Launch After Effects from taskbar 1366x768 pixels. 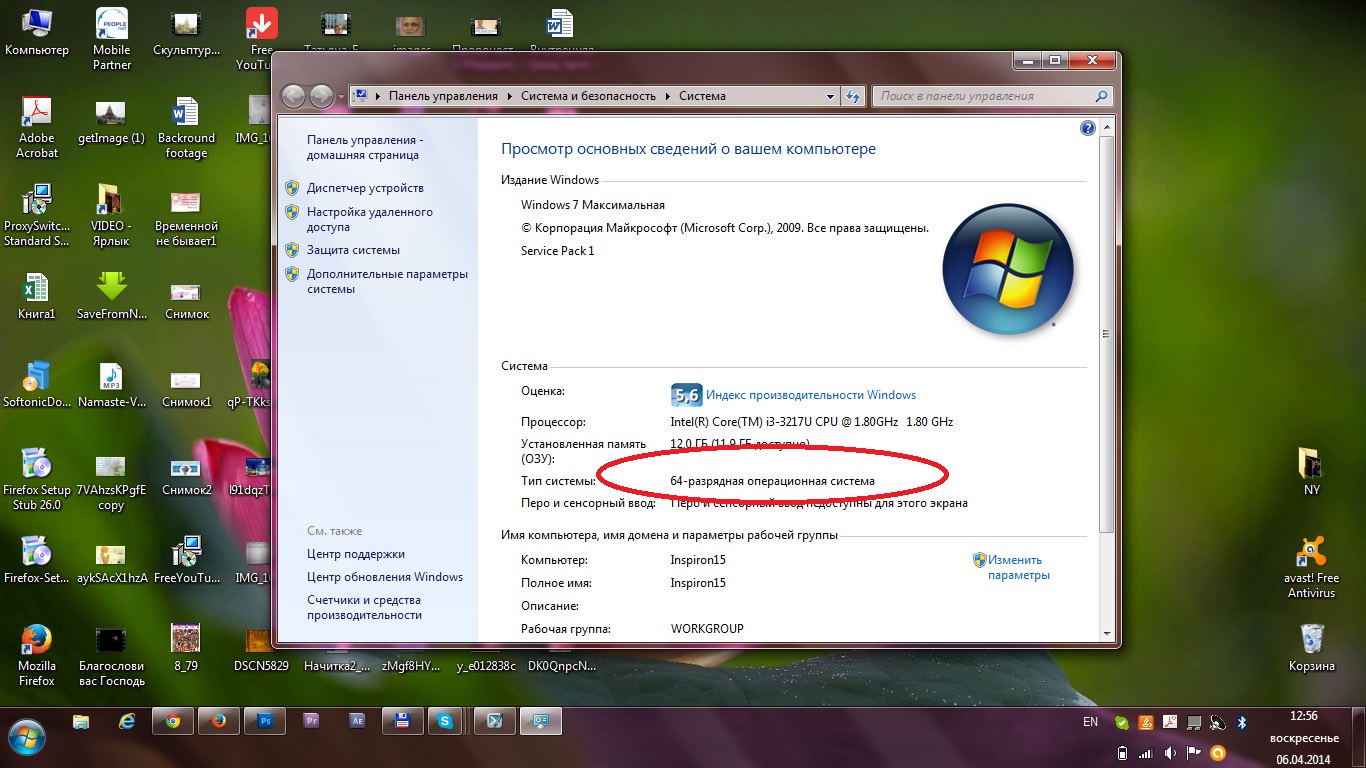point(357,720)
